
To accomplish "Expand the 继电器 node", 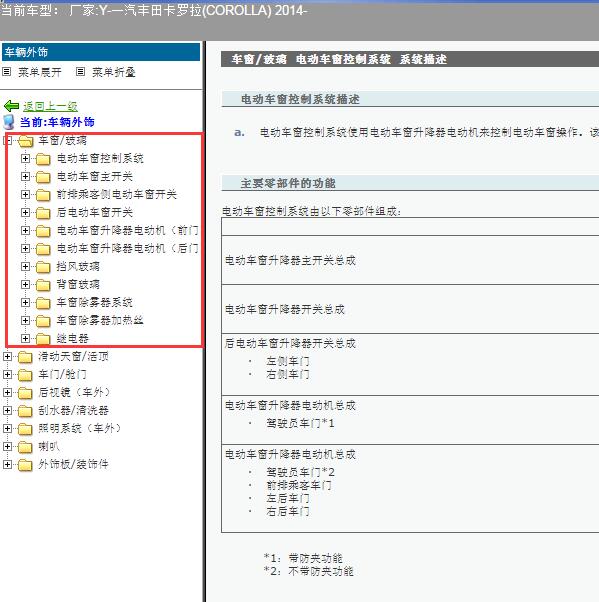I will 25,338.
